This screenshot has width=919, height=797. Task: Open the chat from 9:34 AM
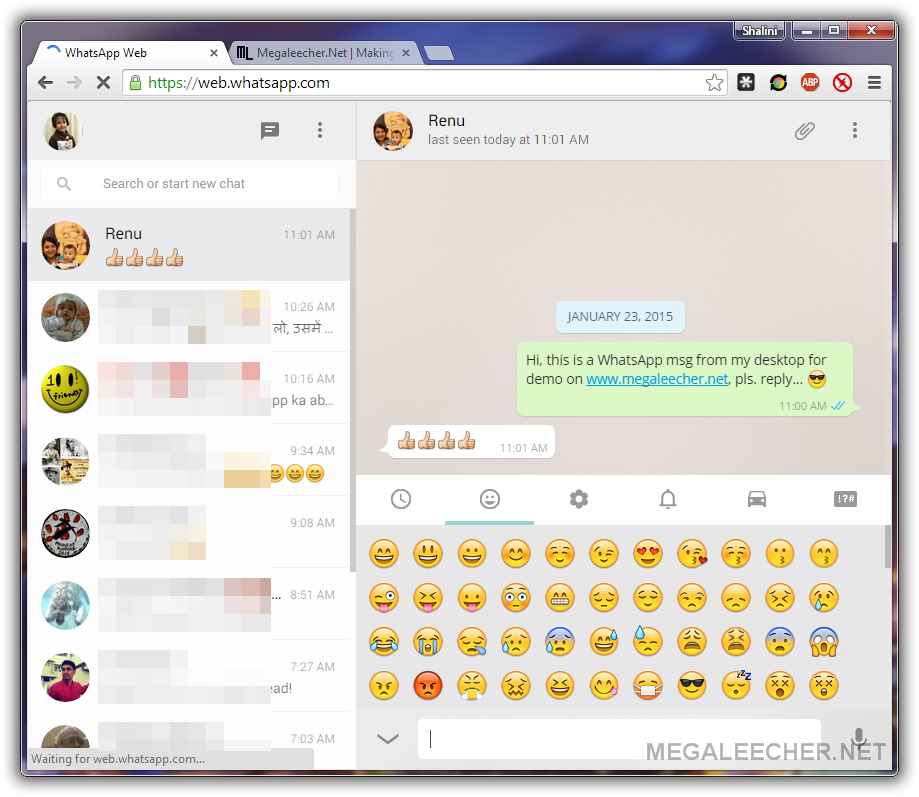click(x=189, y=461)
